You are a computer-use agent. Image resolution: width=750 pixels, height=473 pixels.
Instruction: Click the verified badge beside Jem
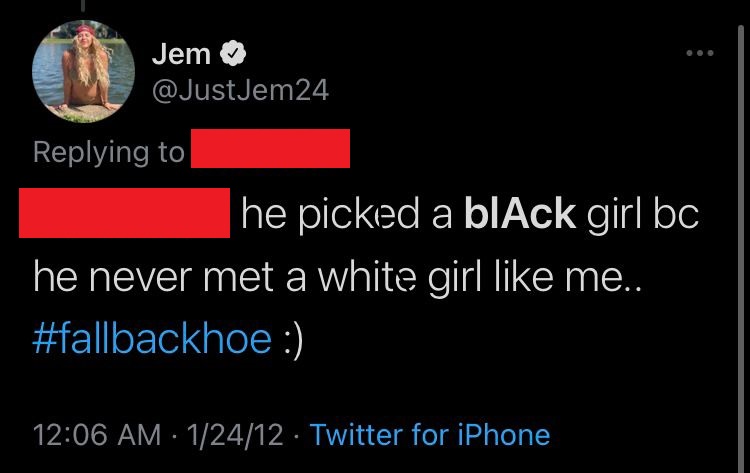[233, 53]
